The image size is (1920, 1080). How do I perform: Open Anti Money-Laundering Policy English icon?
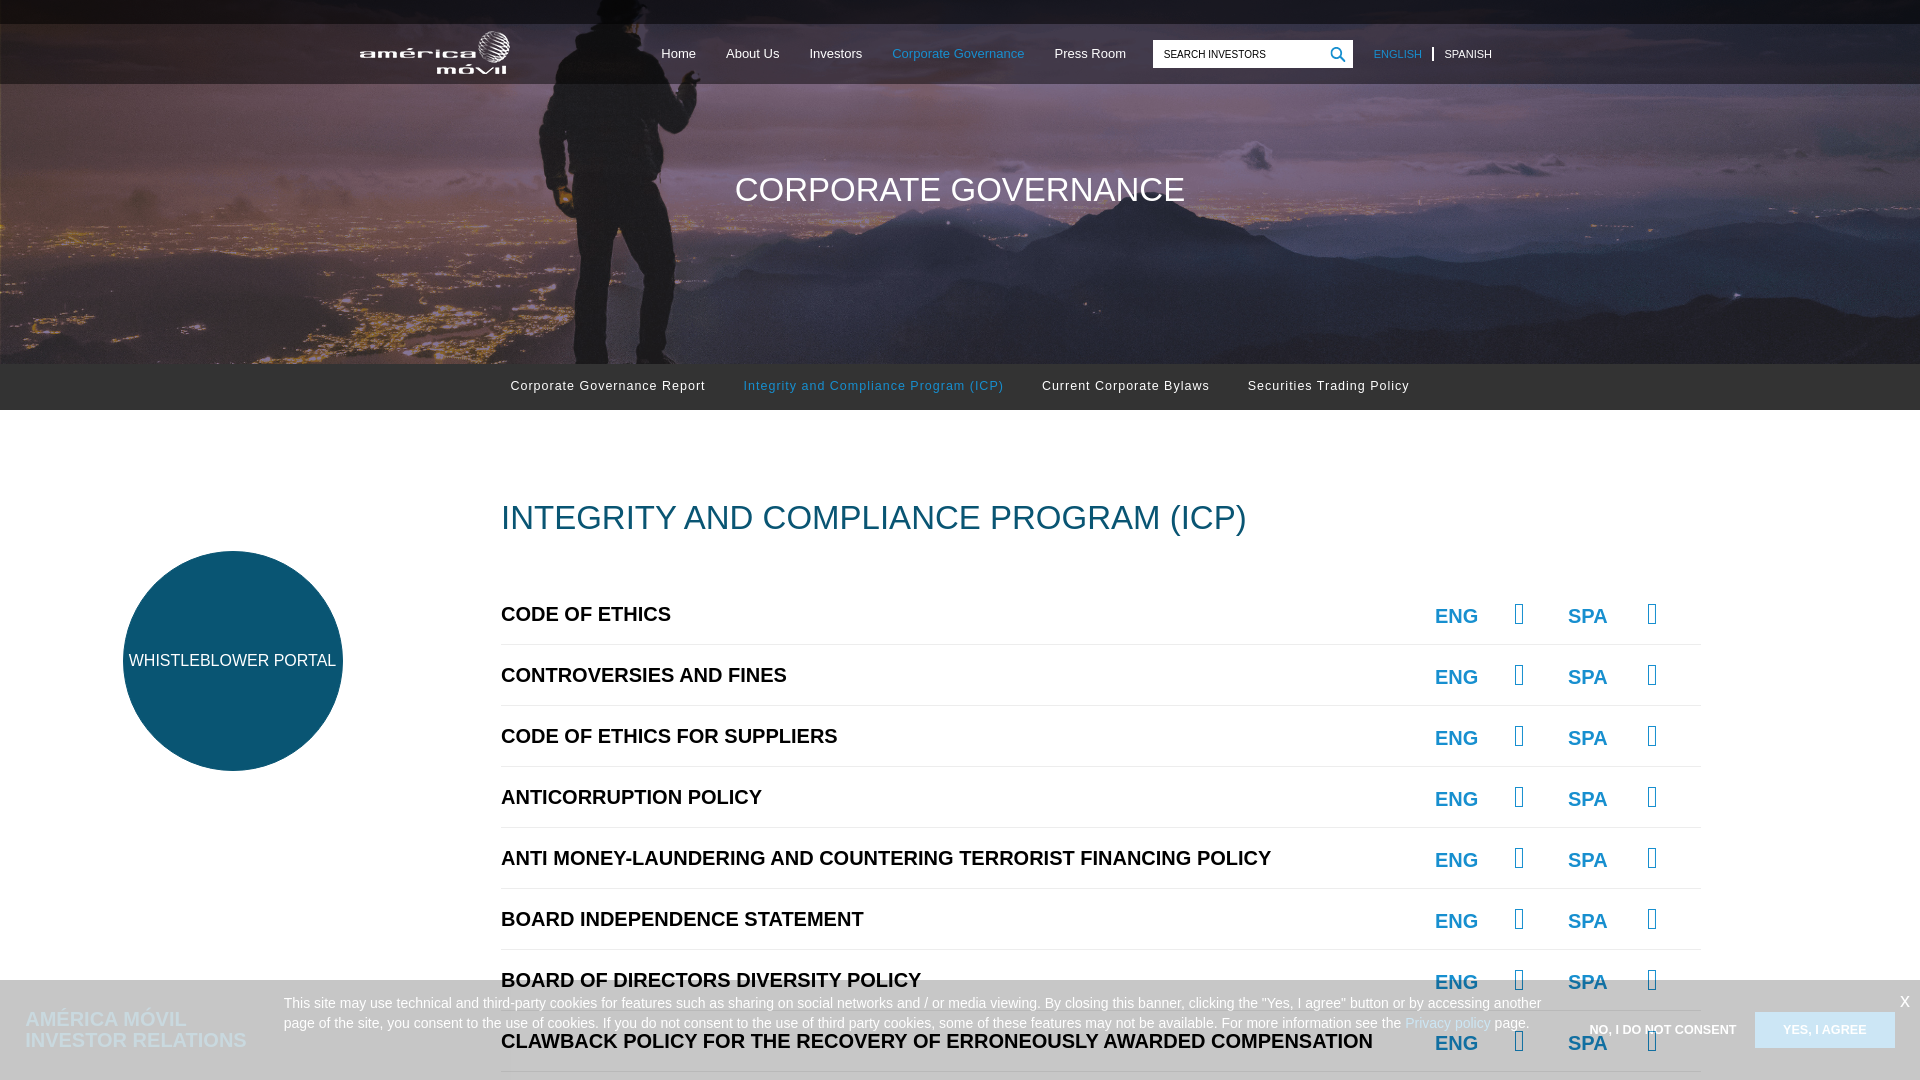tap(1519, 858)
